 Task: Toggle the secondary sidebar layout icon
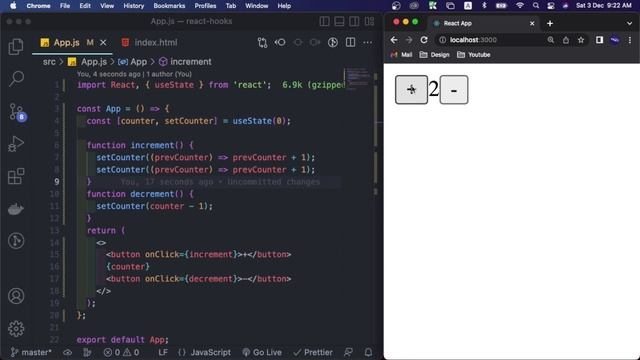click(354, 21)
